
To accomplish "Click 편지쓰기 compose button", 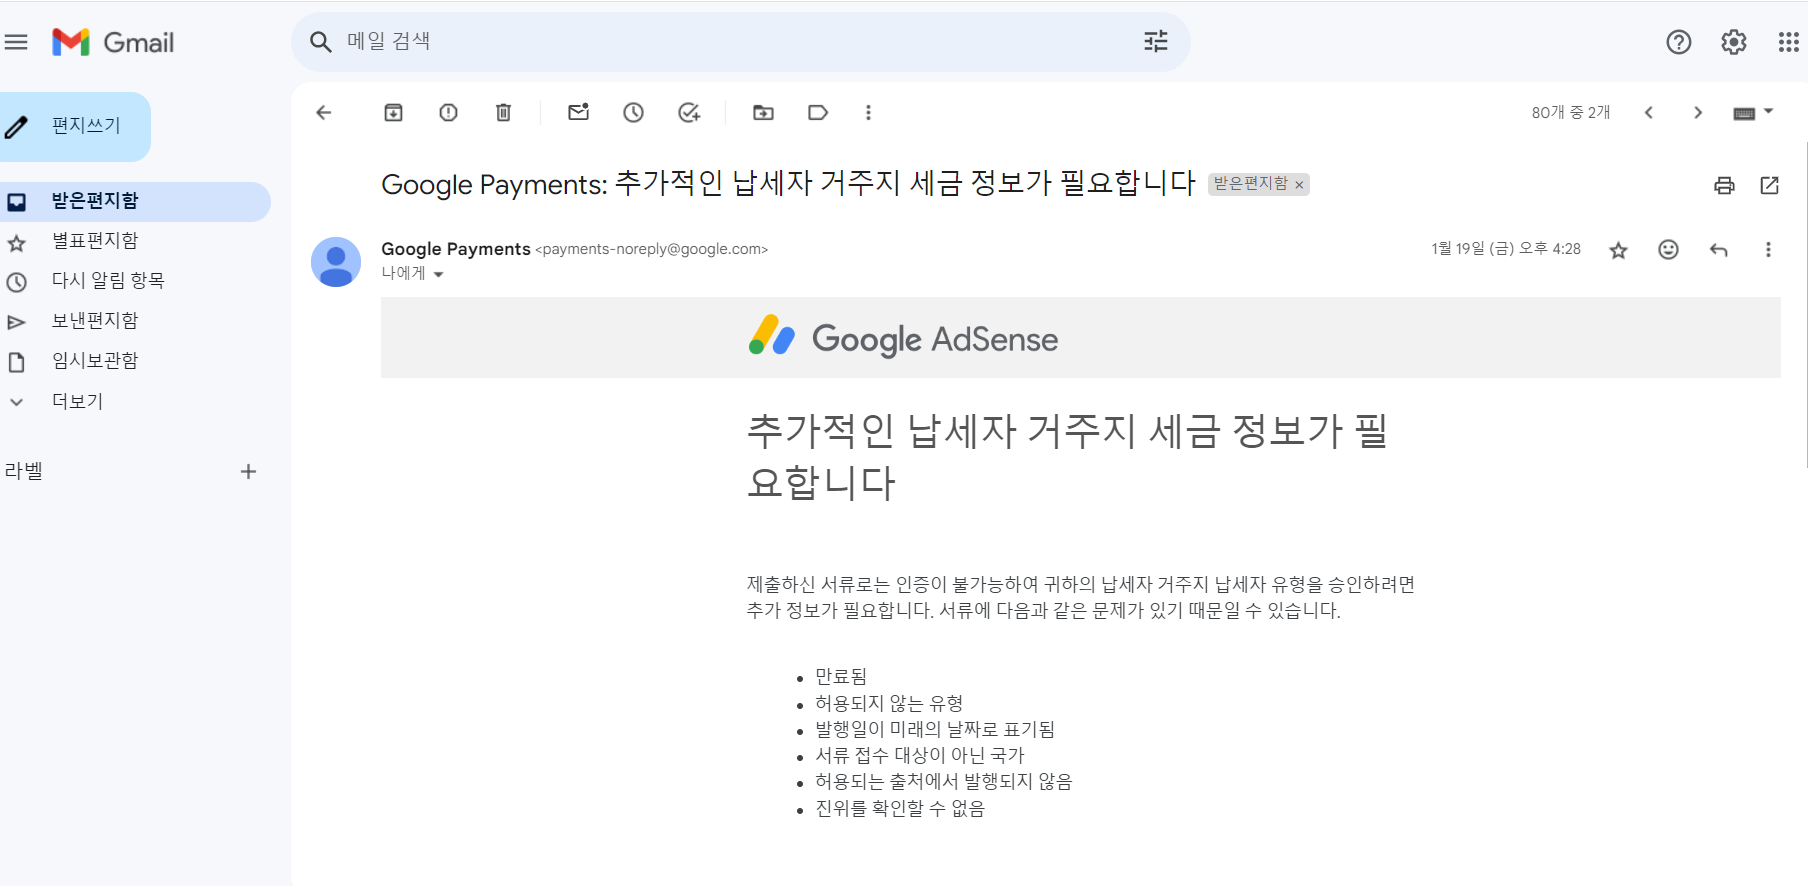I will (74, 127).
